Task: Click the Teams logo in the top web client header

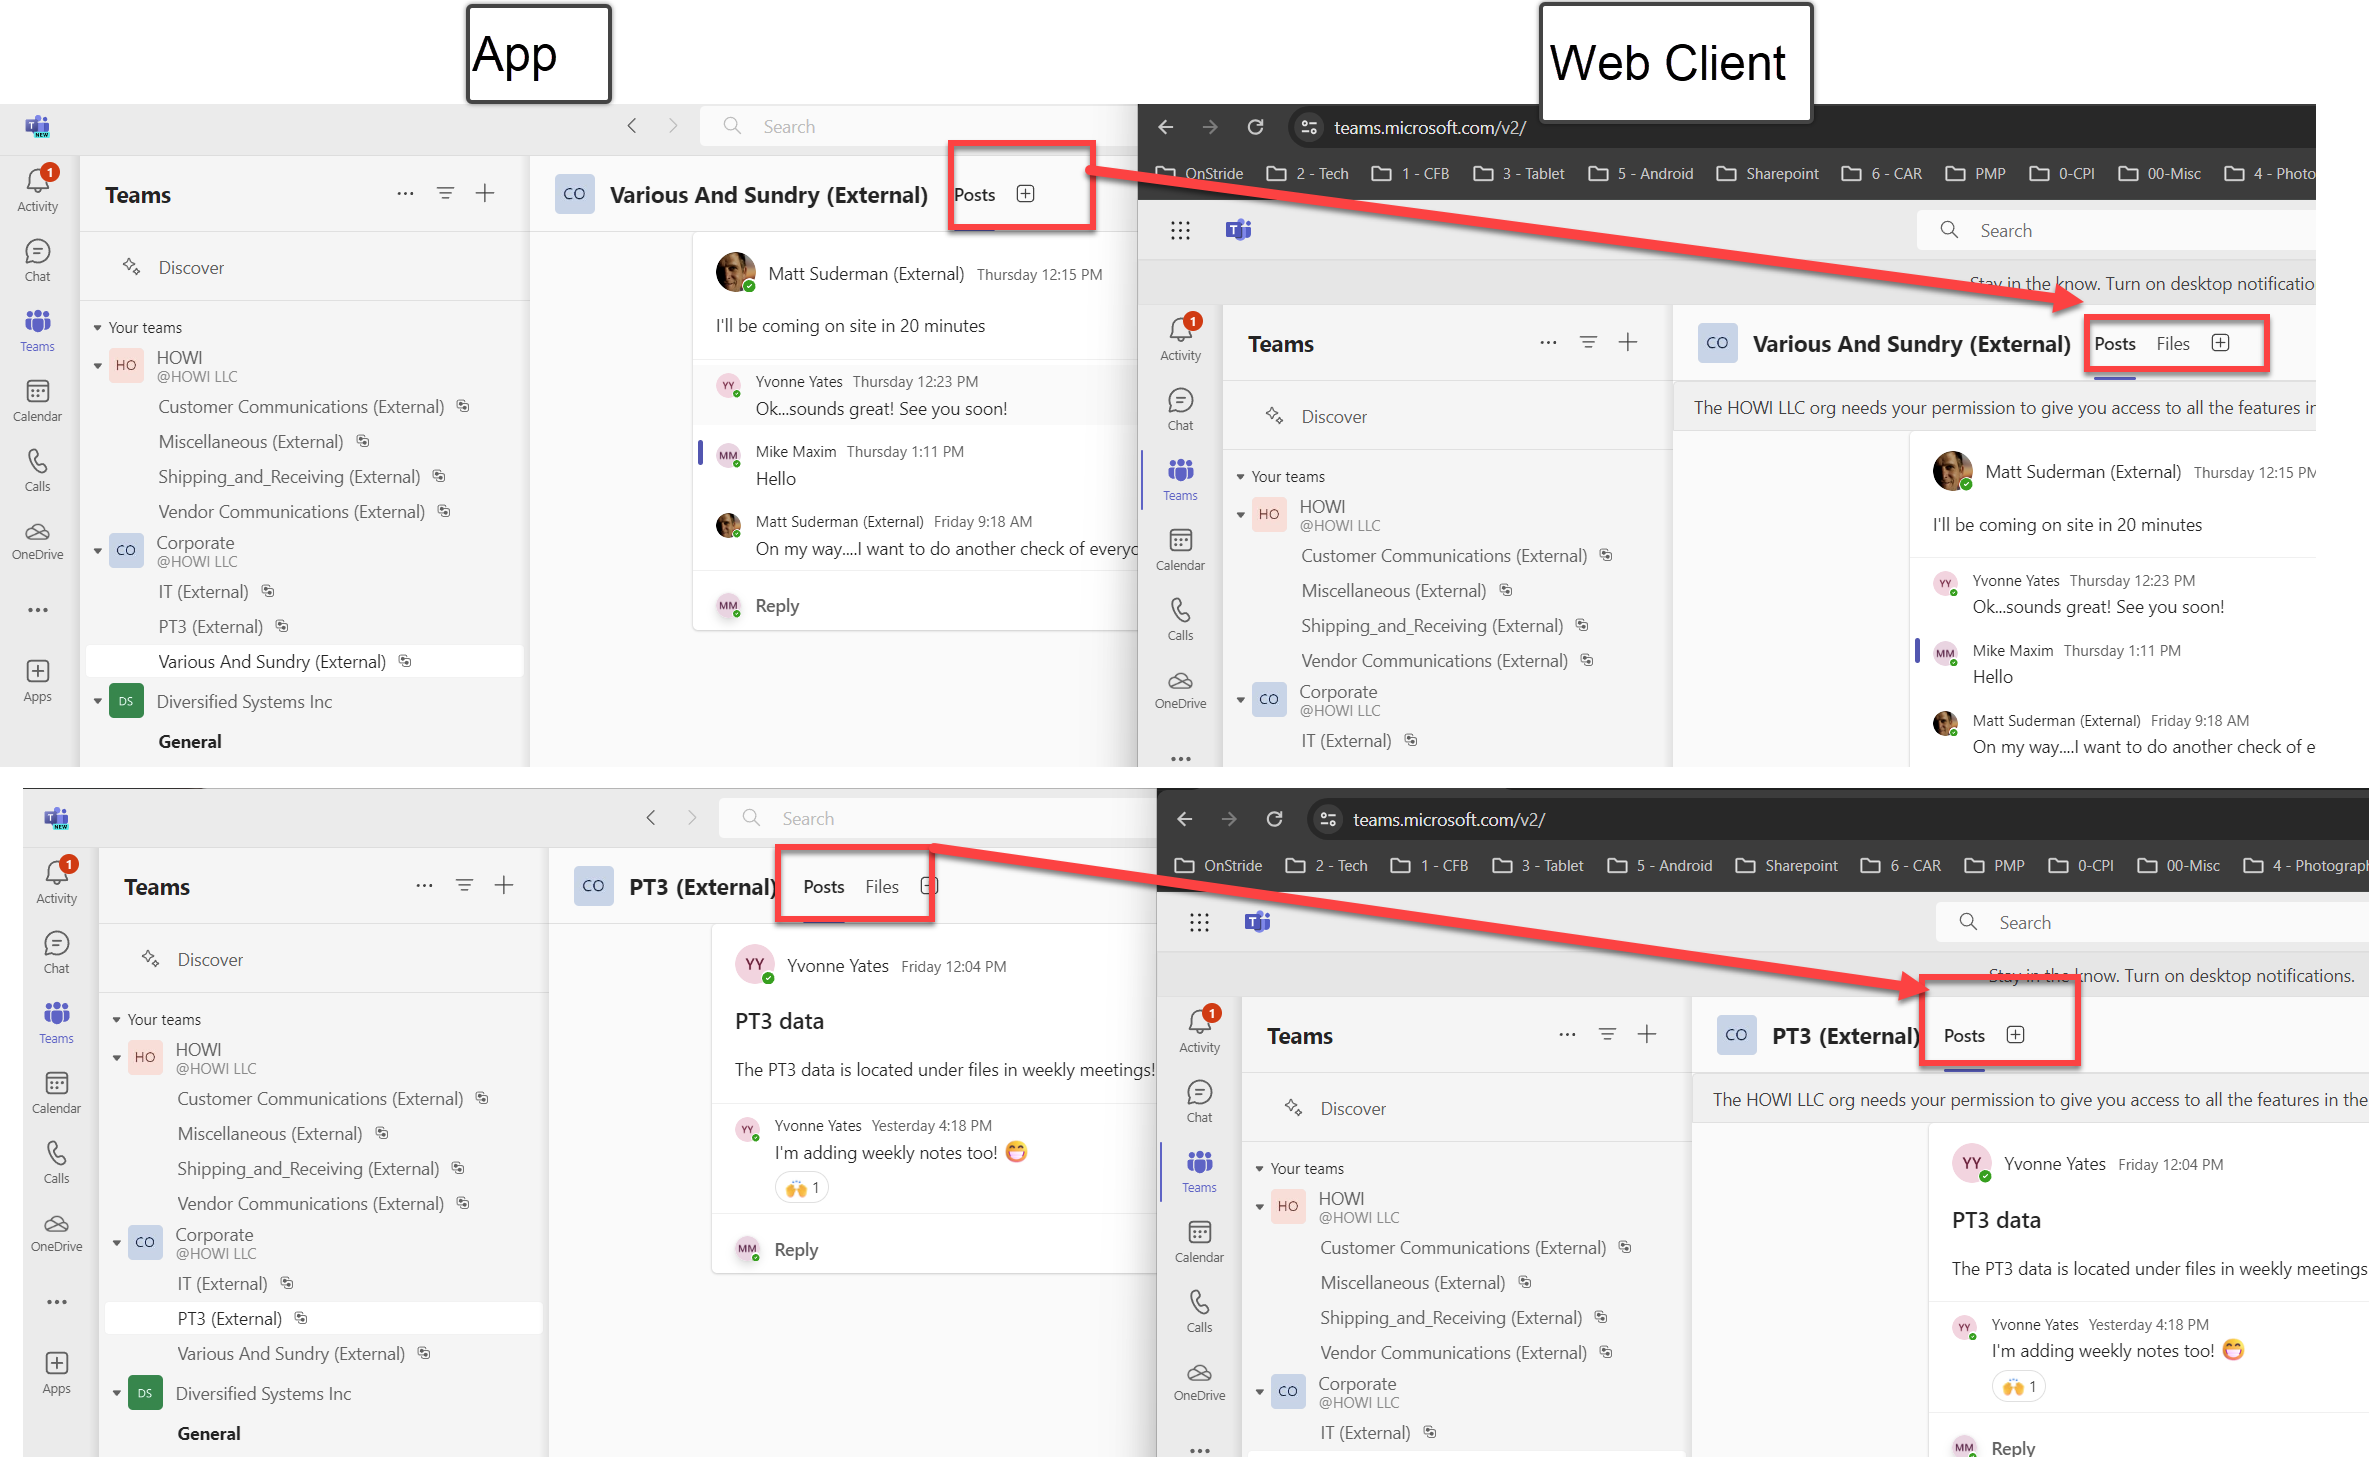Action: point(1239,231)
